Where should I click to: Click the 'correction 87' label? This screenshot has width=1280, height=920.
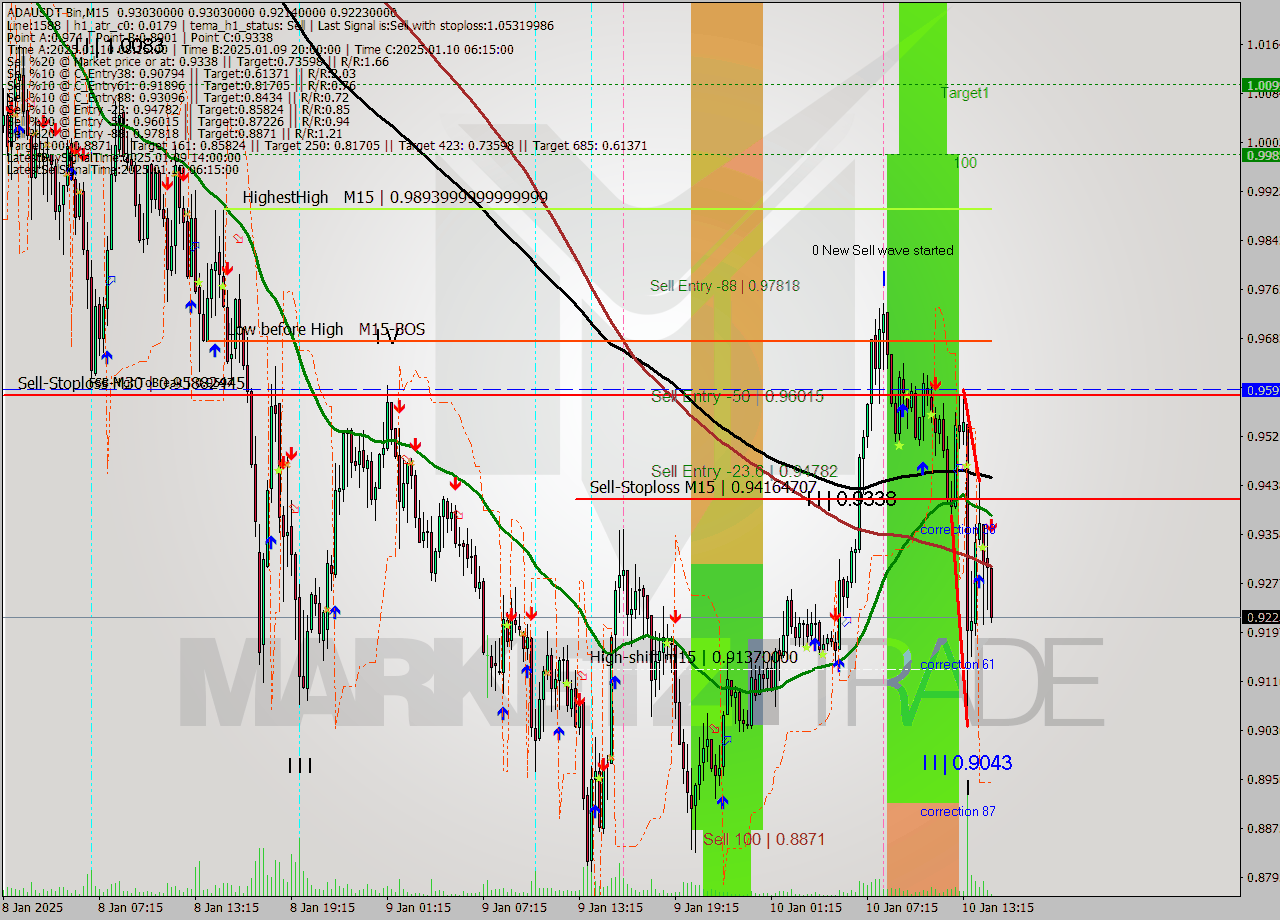coord(957,811)
